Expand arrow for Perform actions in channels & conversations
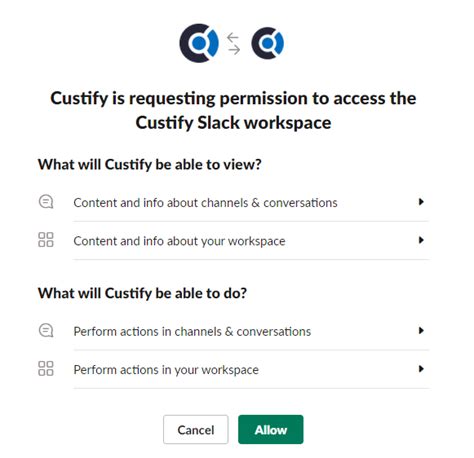The width and height of the screenshot is (474, 458). (x=421, y=331)
